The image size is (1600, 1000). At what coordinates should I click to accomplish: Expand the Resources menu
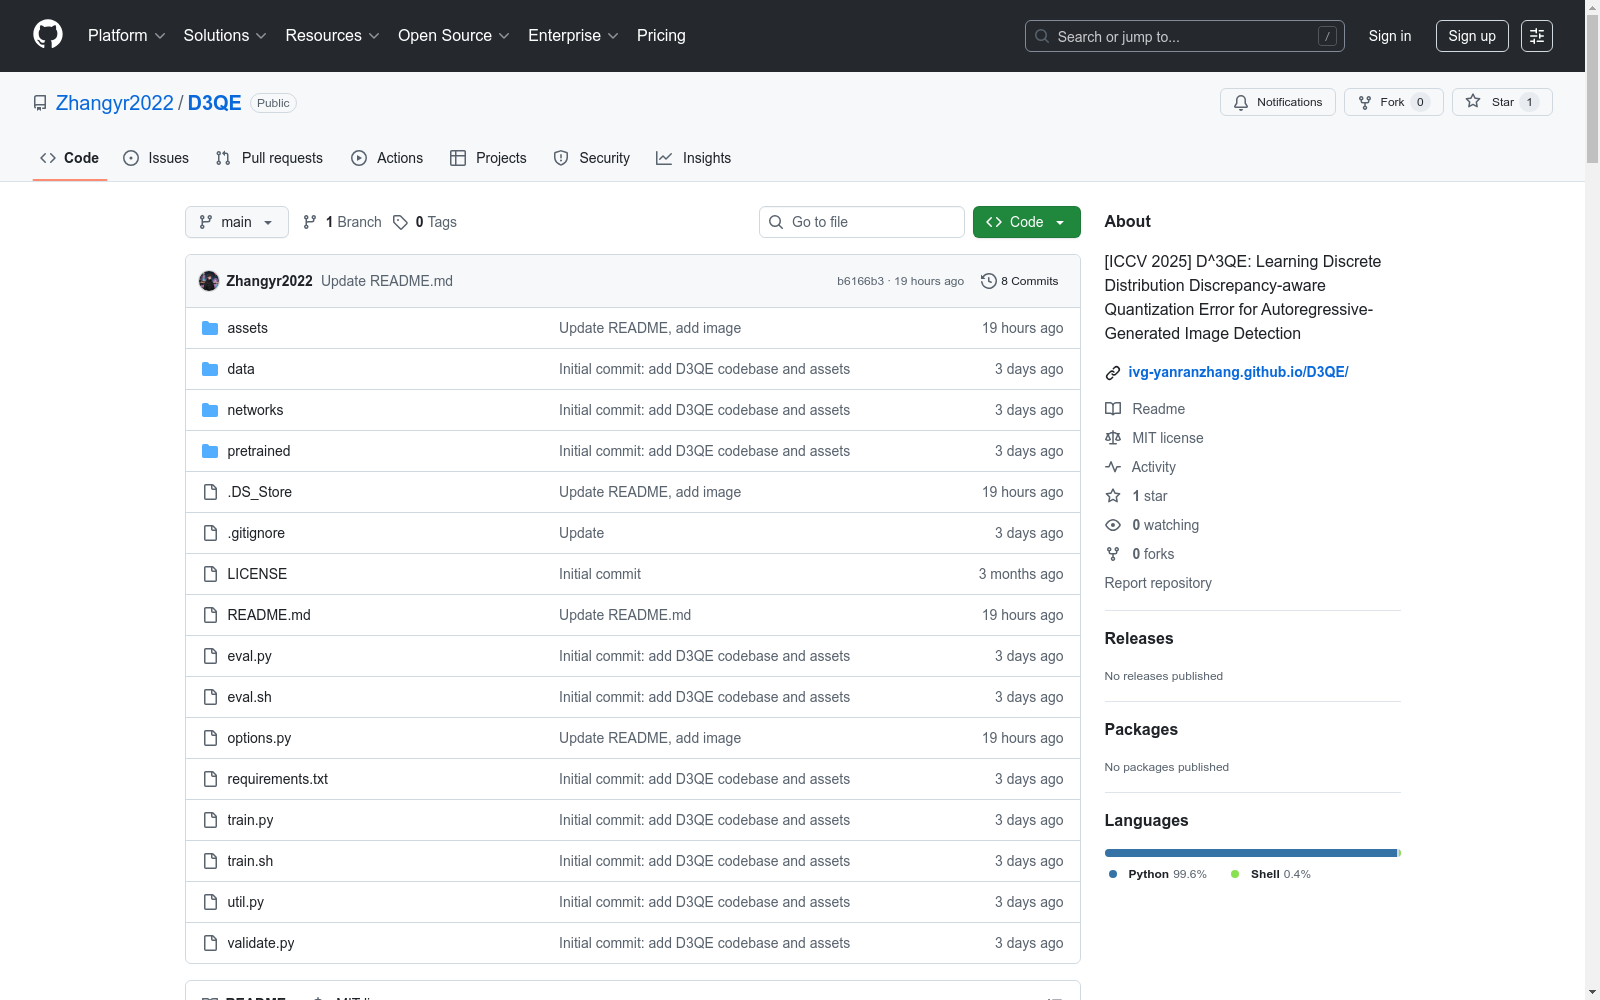(333, 36)
